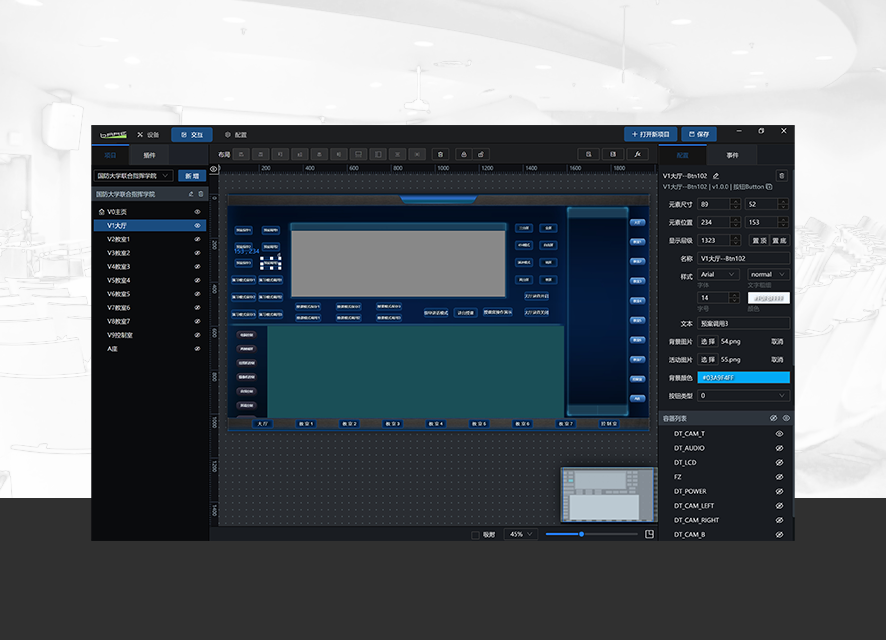The height and width of the screenshot is (640, 886).
Task: Click the 保存 button in the title bar
Action: 700,133
